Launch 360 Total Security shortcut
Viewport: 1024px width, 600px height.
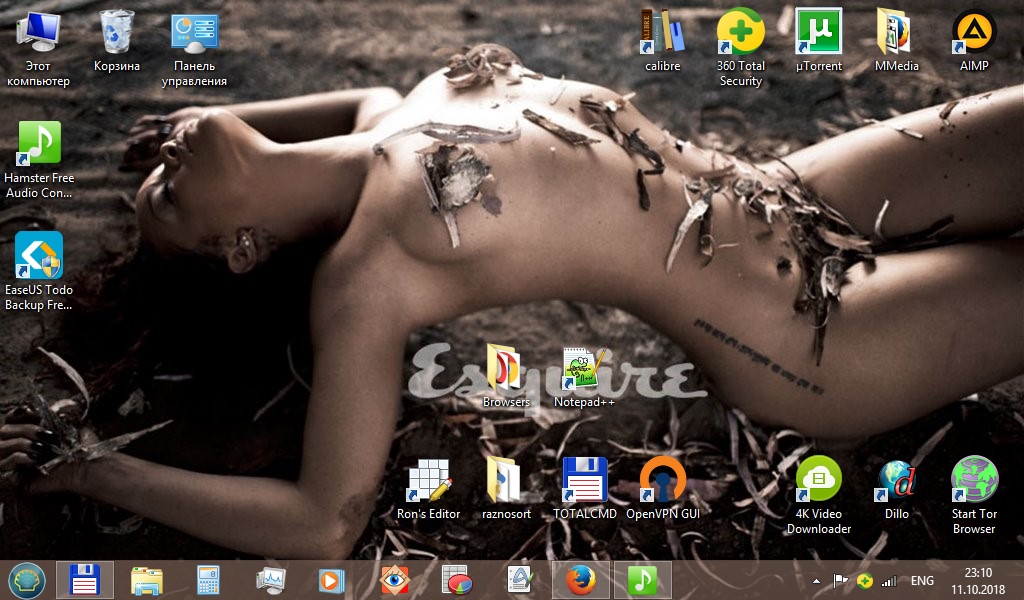tap(741, 48)
